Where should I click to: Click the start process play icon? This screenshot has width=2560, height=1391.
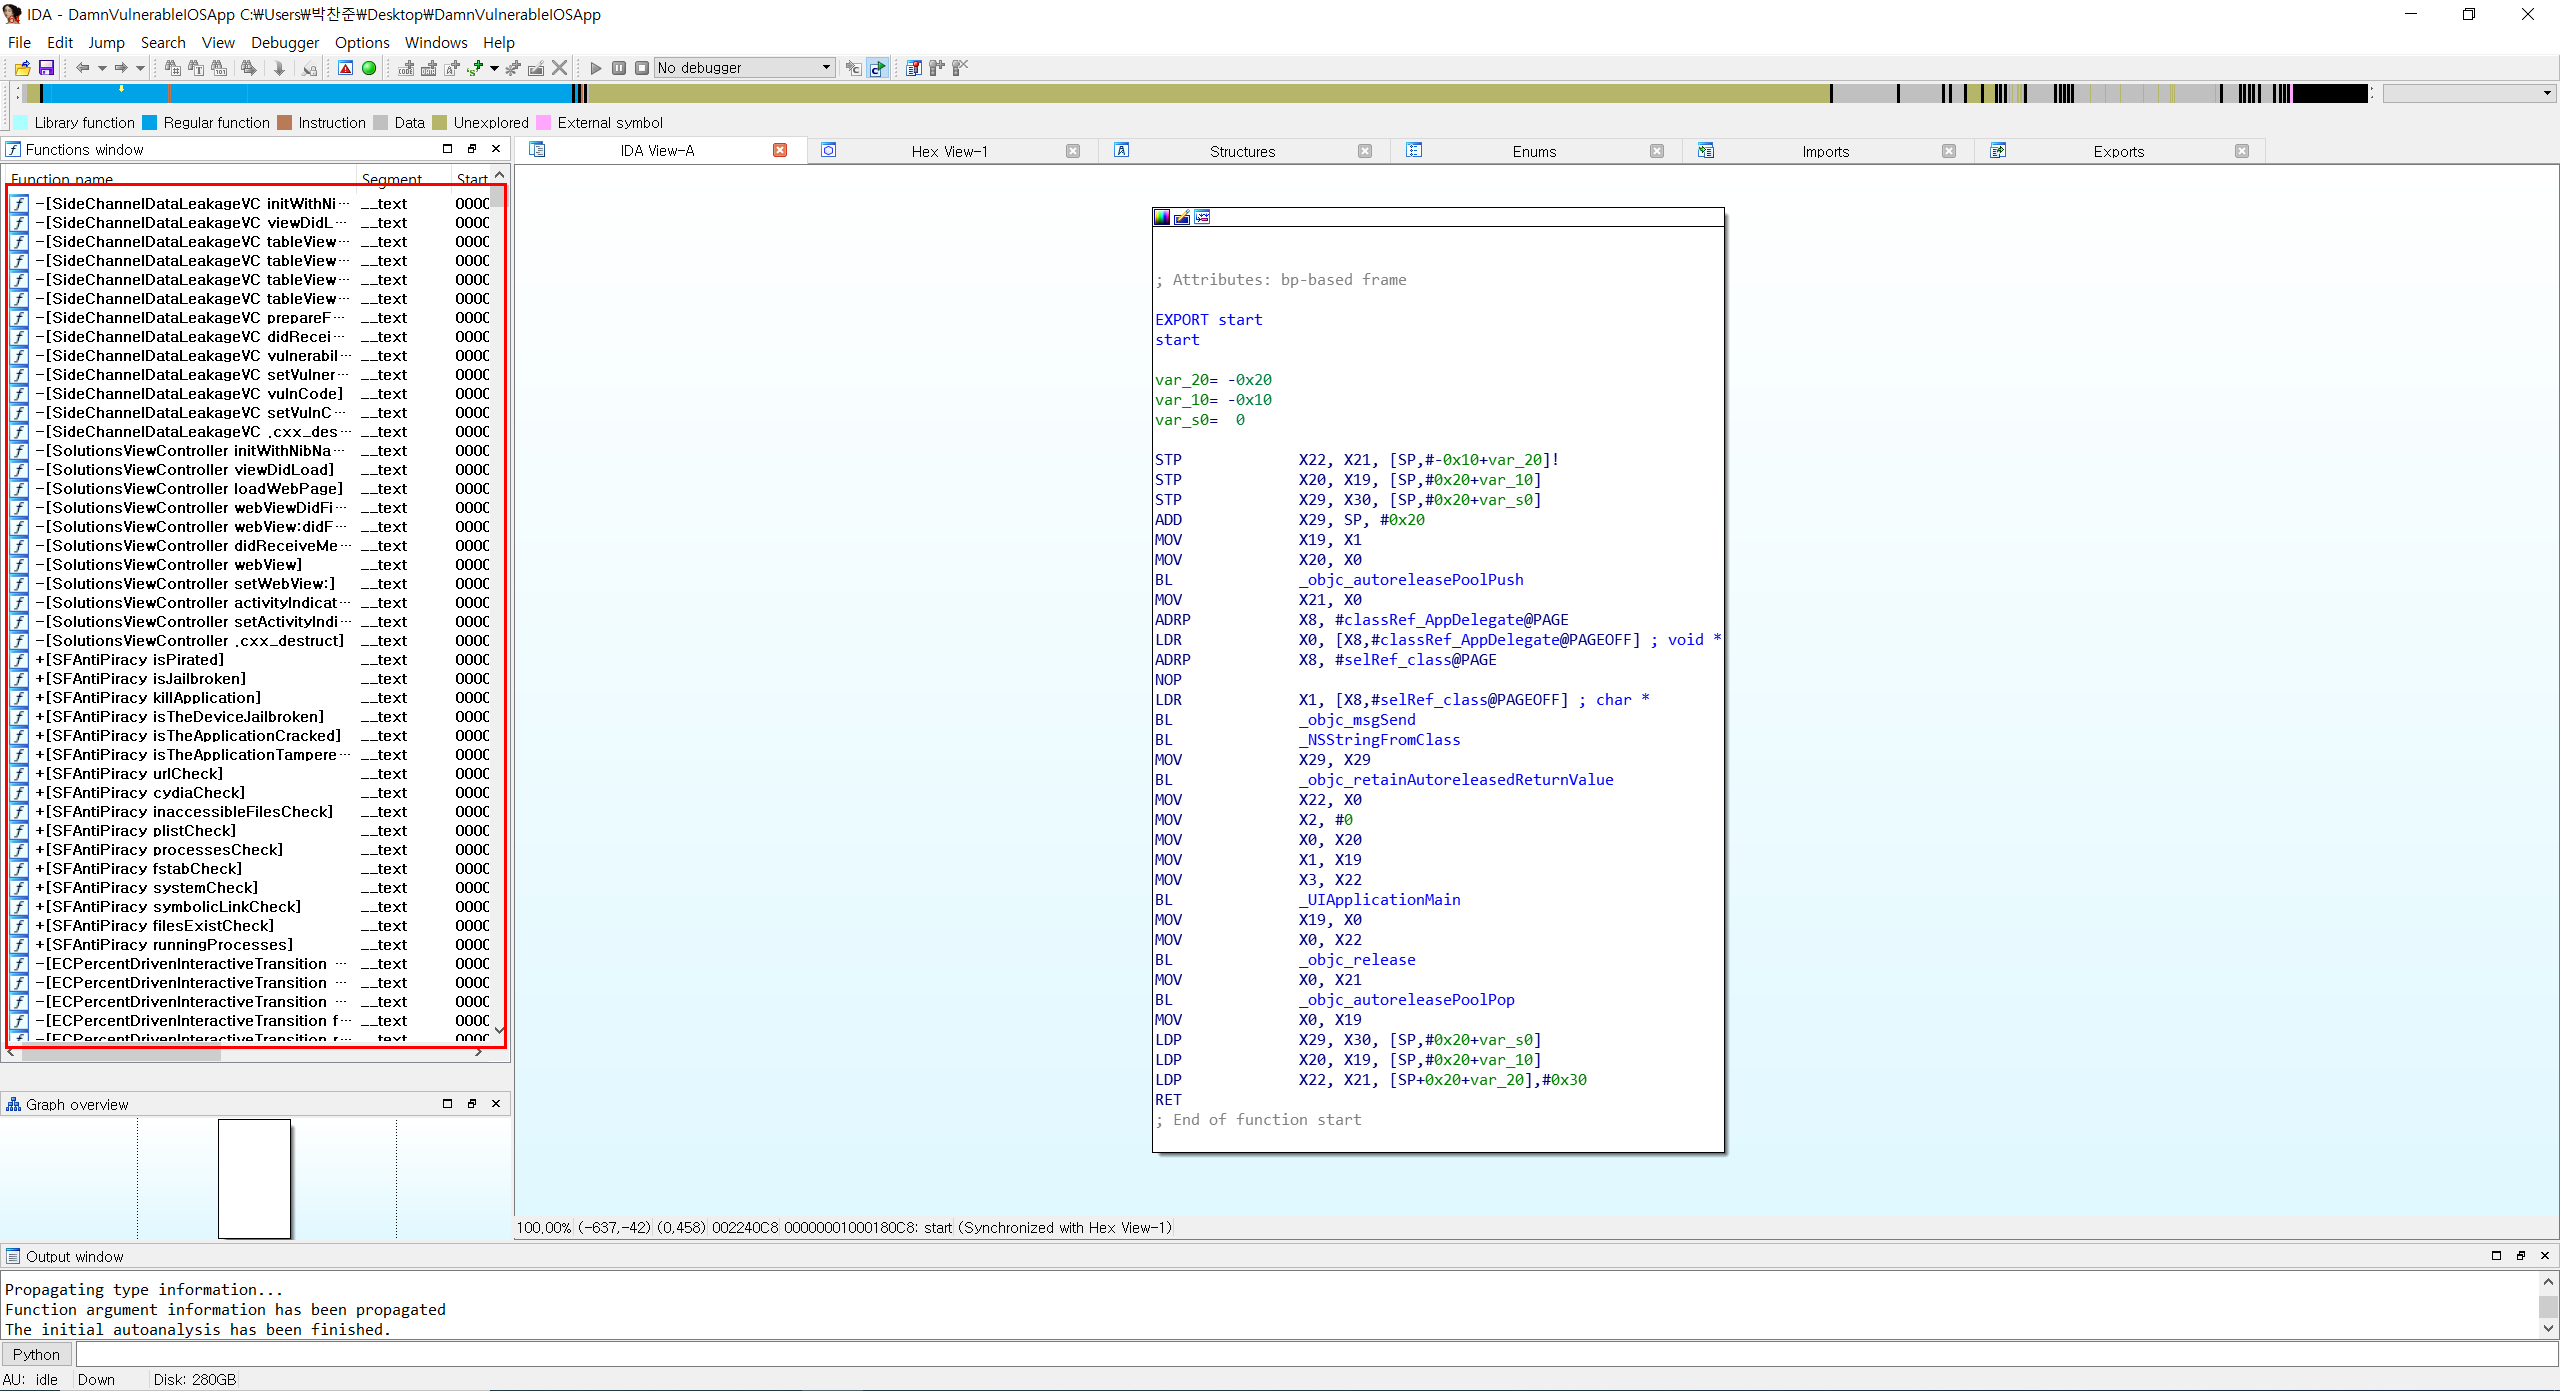tap(596, 68)
